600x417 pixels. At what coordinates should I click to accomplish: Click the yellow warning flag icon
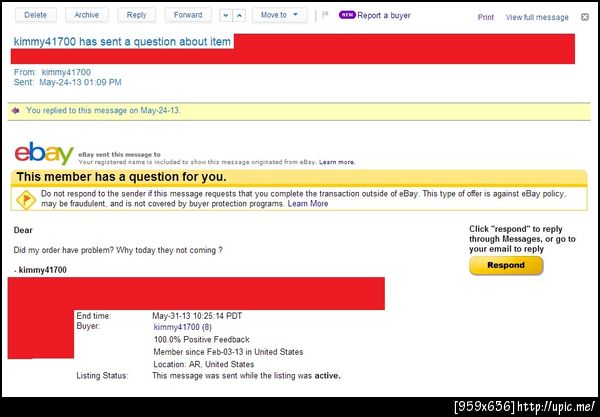pos(26,200)
